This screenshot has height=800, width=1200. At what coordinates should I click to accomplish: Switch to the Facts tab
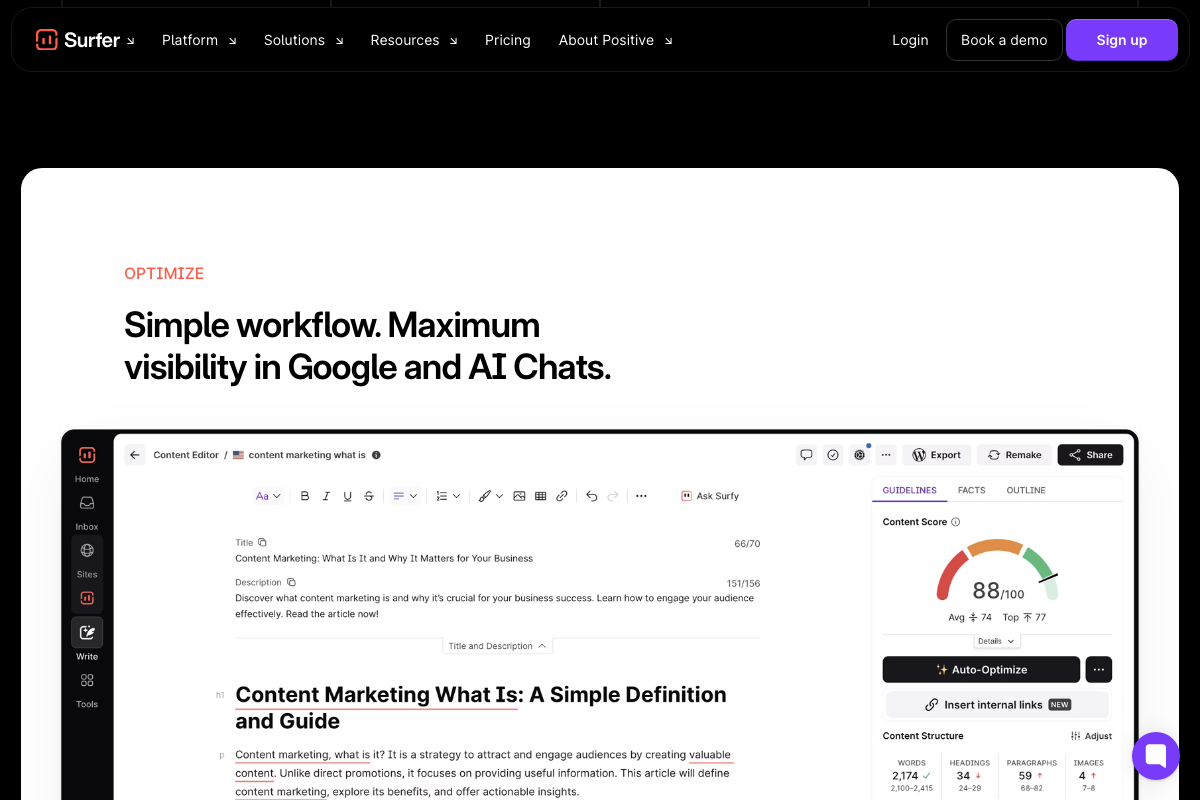tap(971, 490)
